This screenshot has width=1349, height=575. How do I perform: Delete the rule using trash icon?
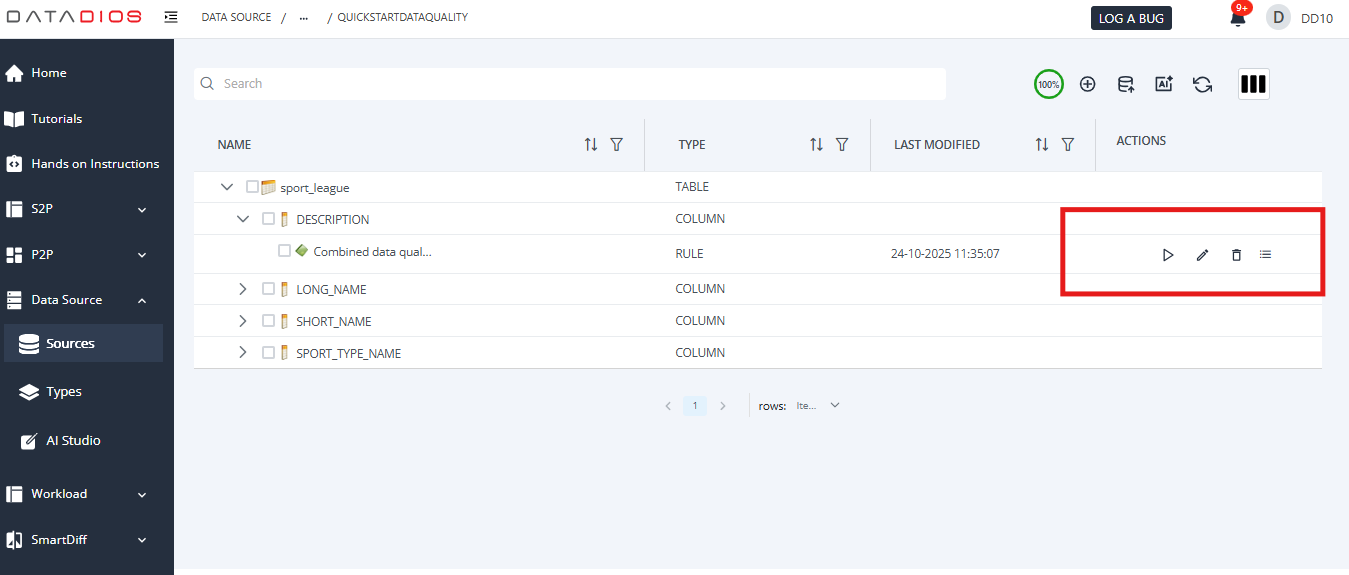(x=1236, y=255)
